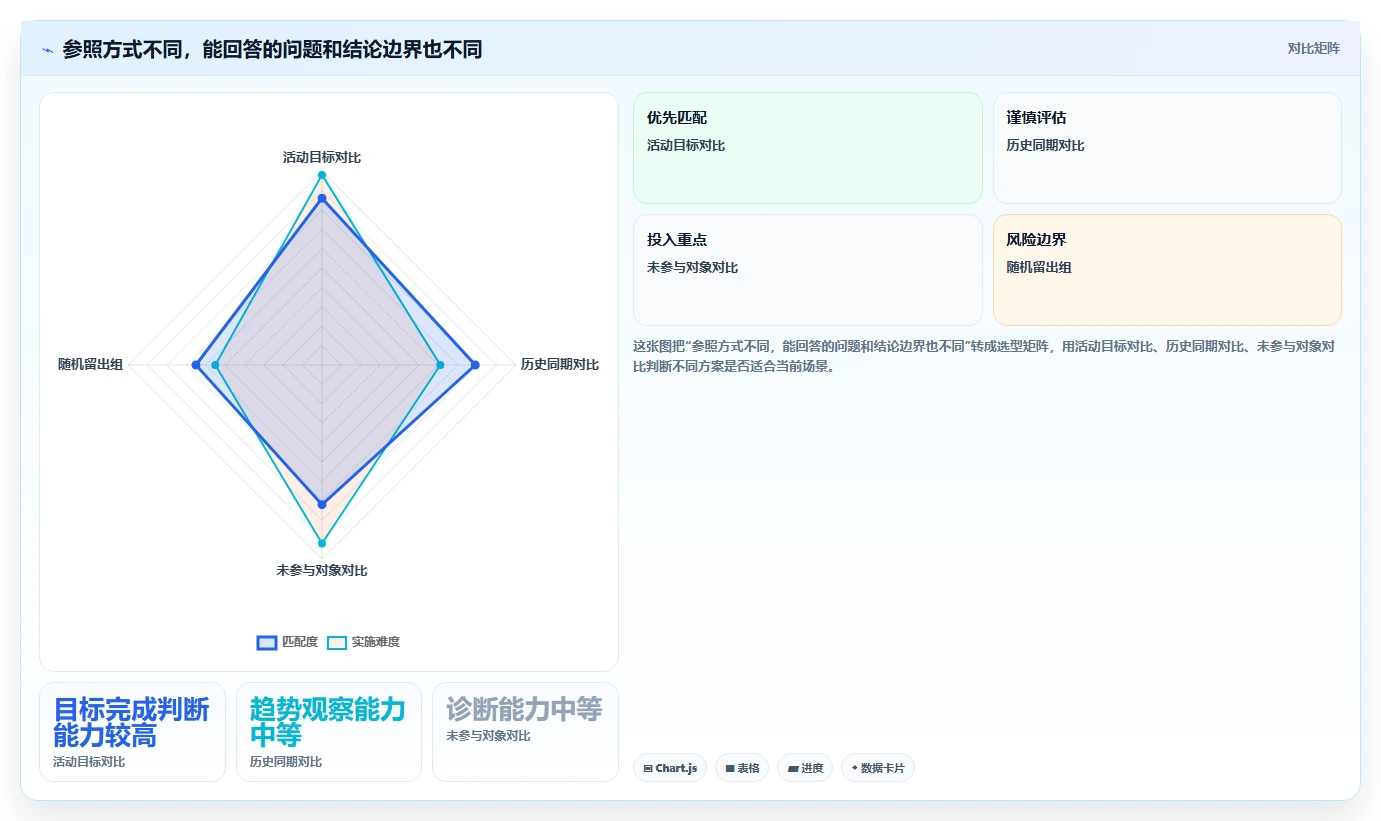Screen dimensions: 1381x821
Task: Click 未参与对象对比 text inside the 投入重点 card
Action: tap(692, 268)
